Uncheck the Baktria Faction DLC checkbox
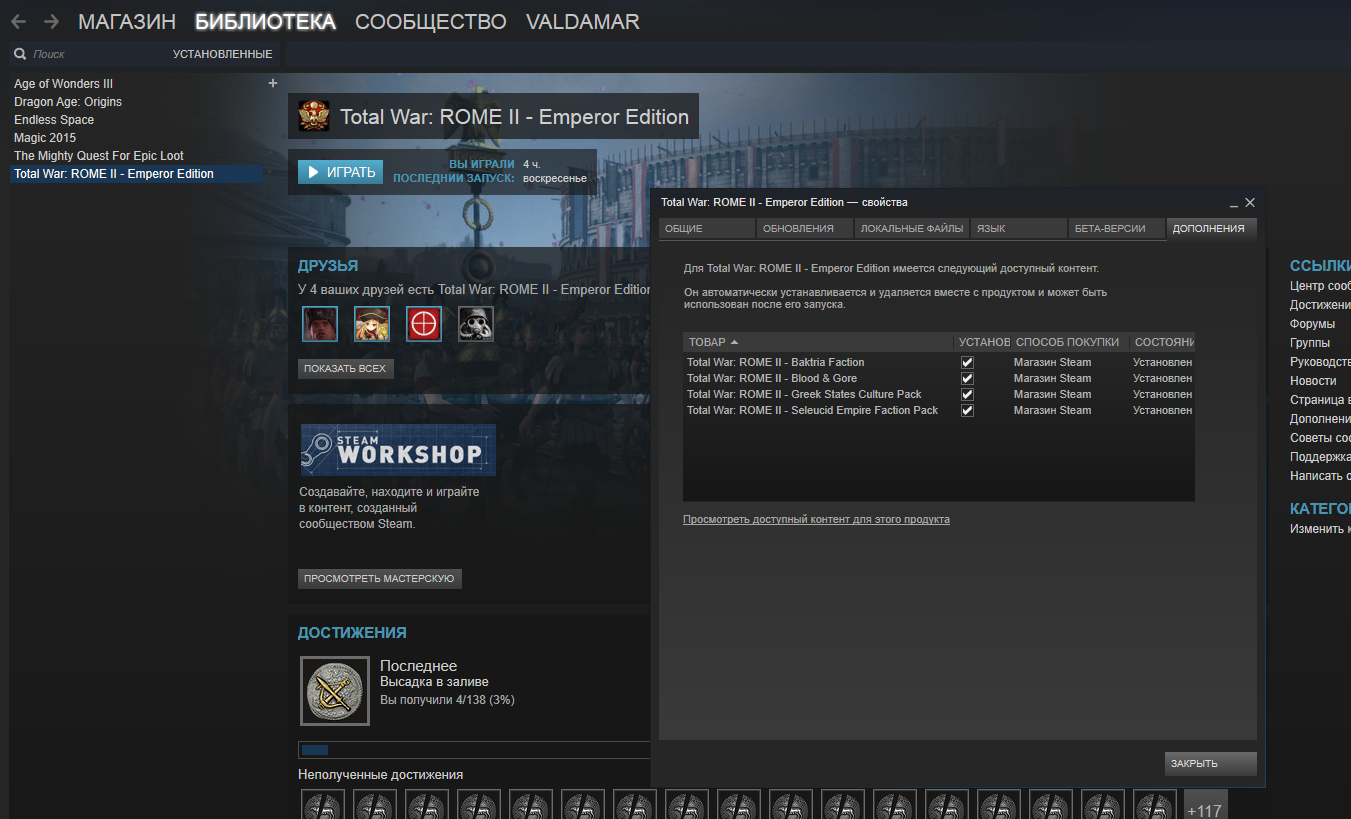 coord(967,363)
